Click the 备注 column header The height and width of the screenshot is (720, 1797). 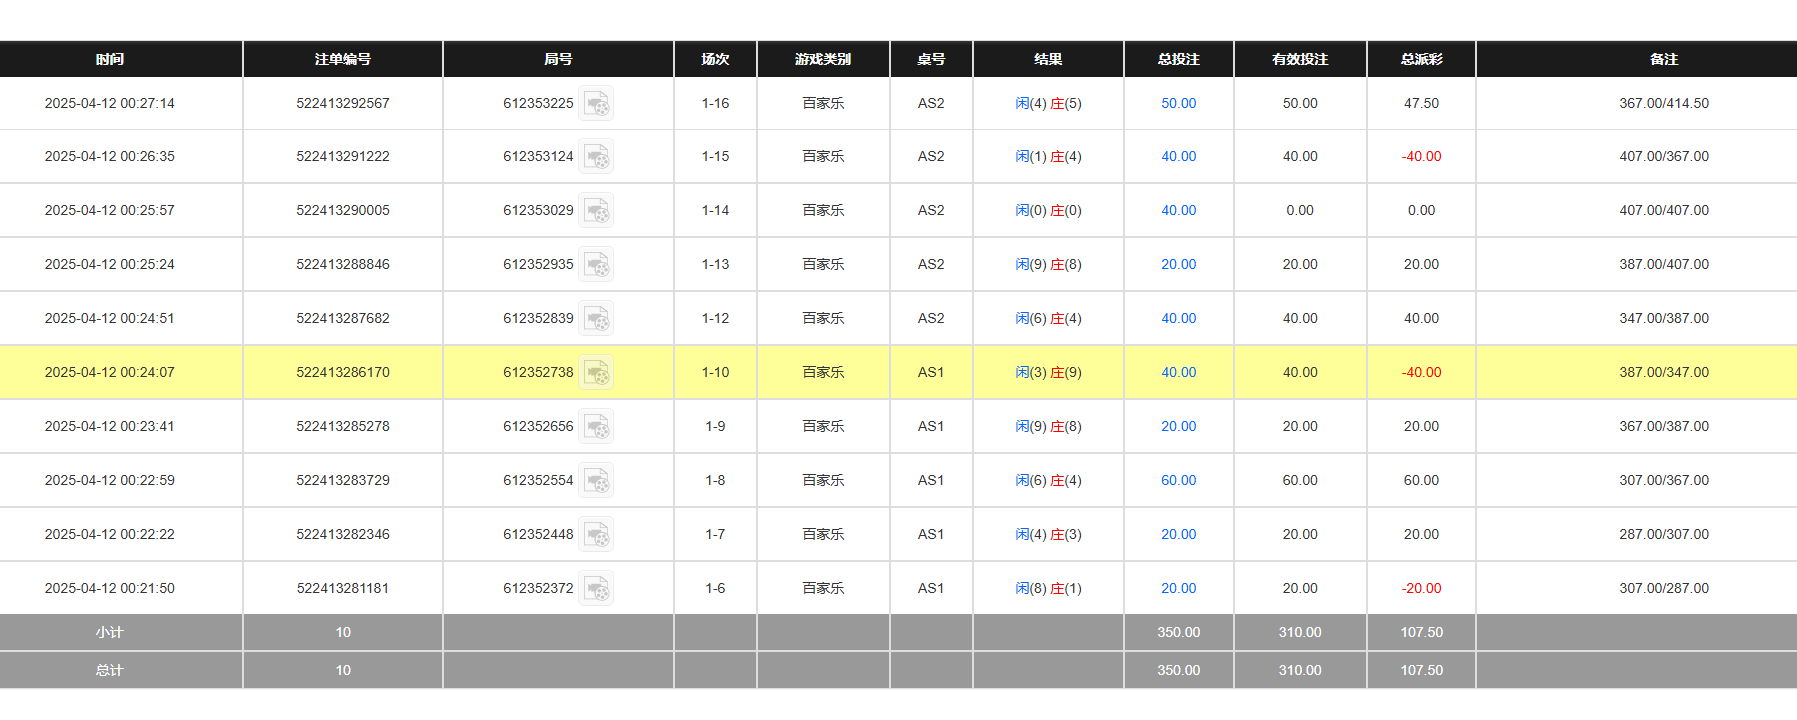pyautogui.click(x=1663, y=59)
